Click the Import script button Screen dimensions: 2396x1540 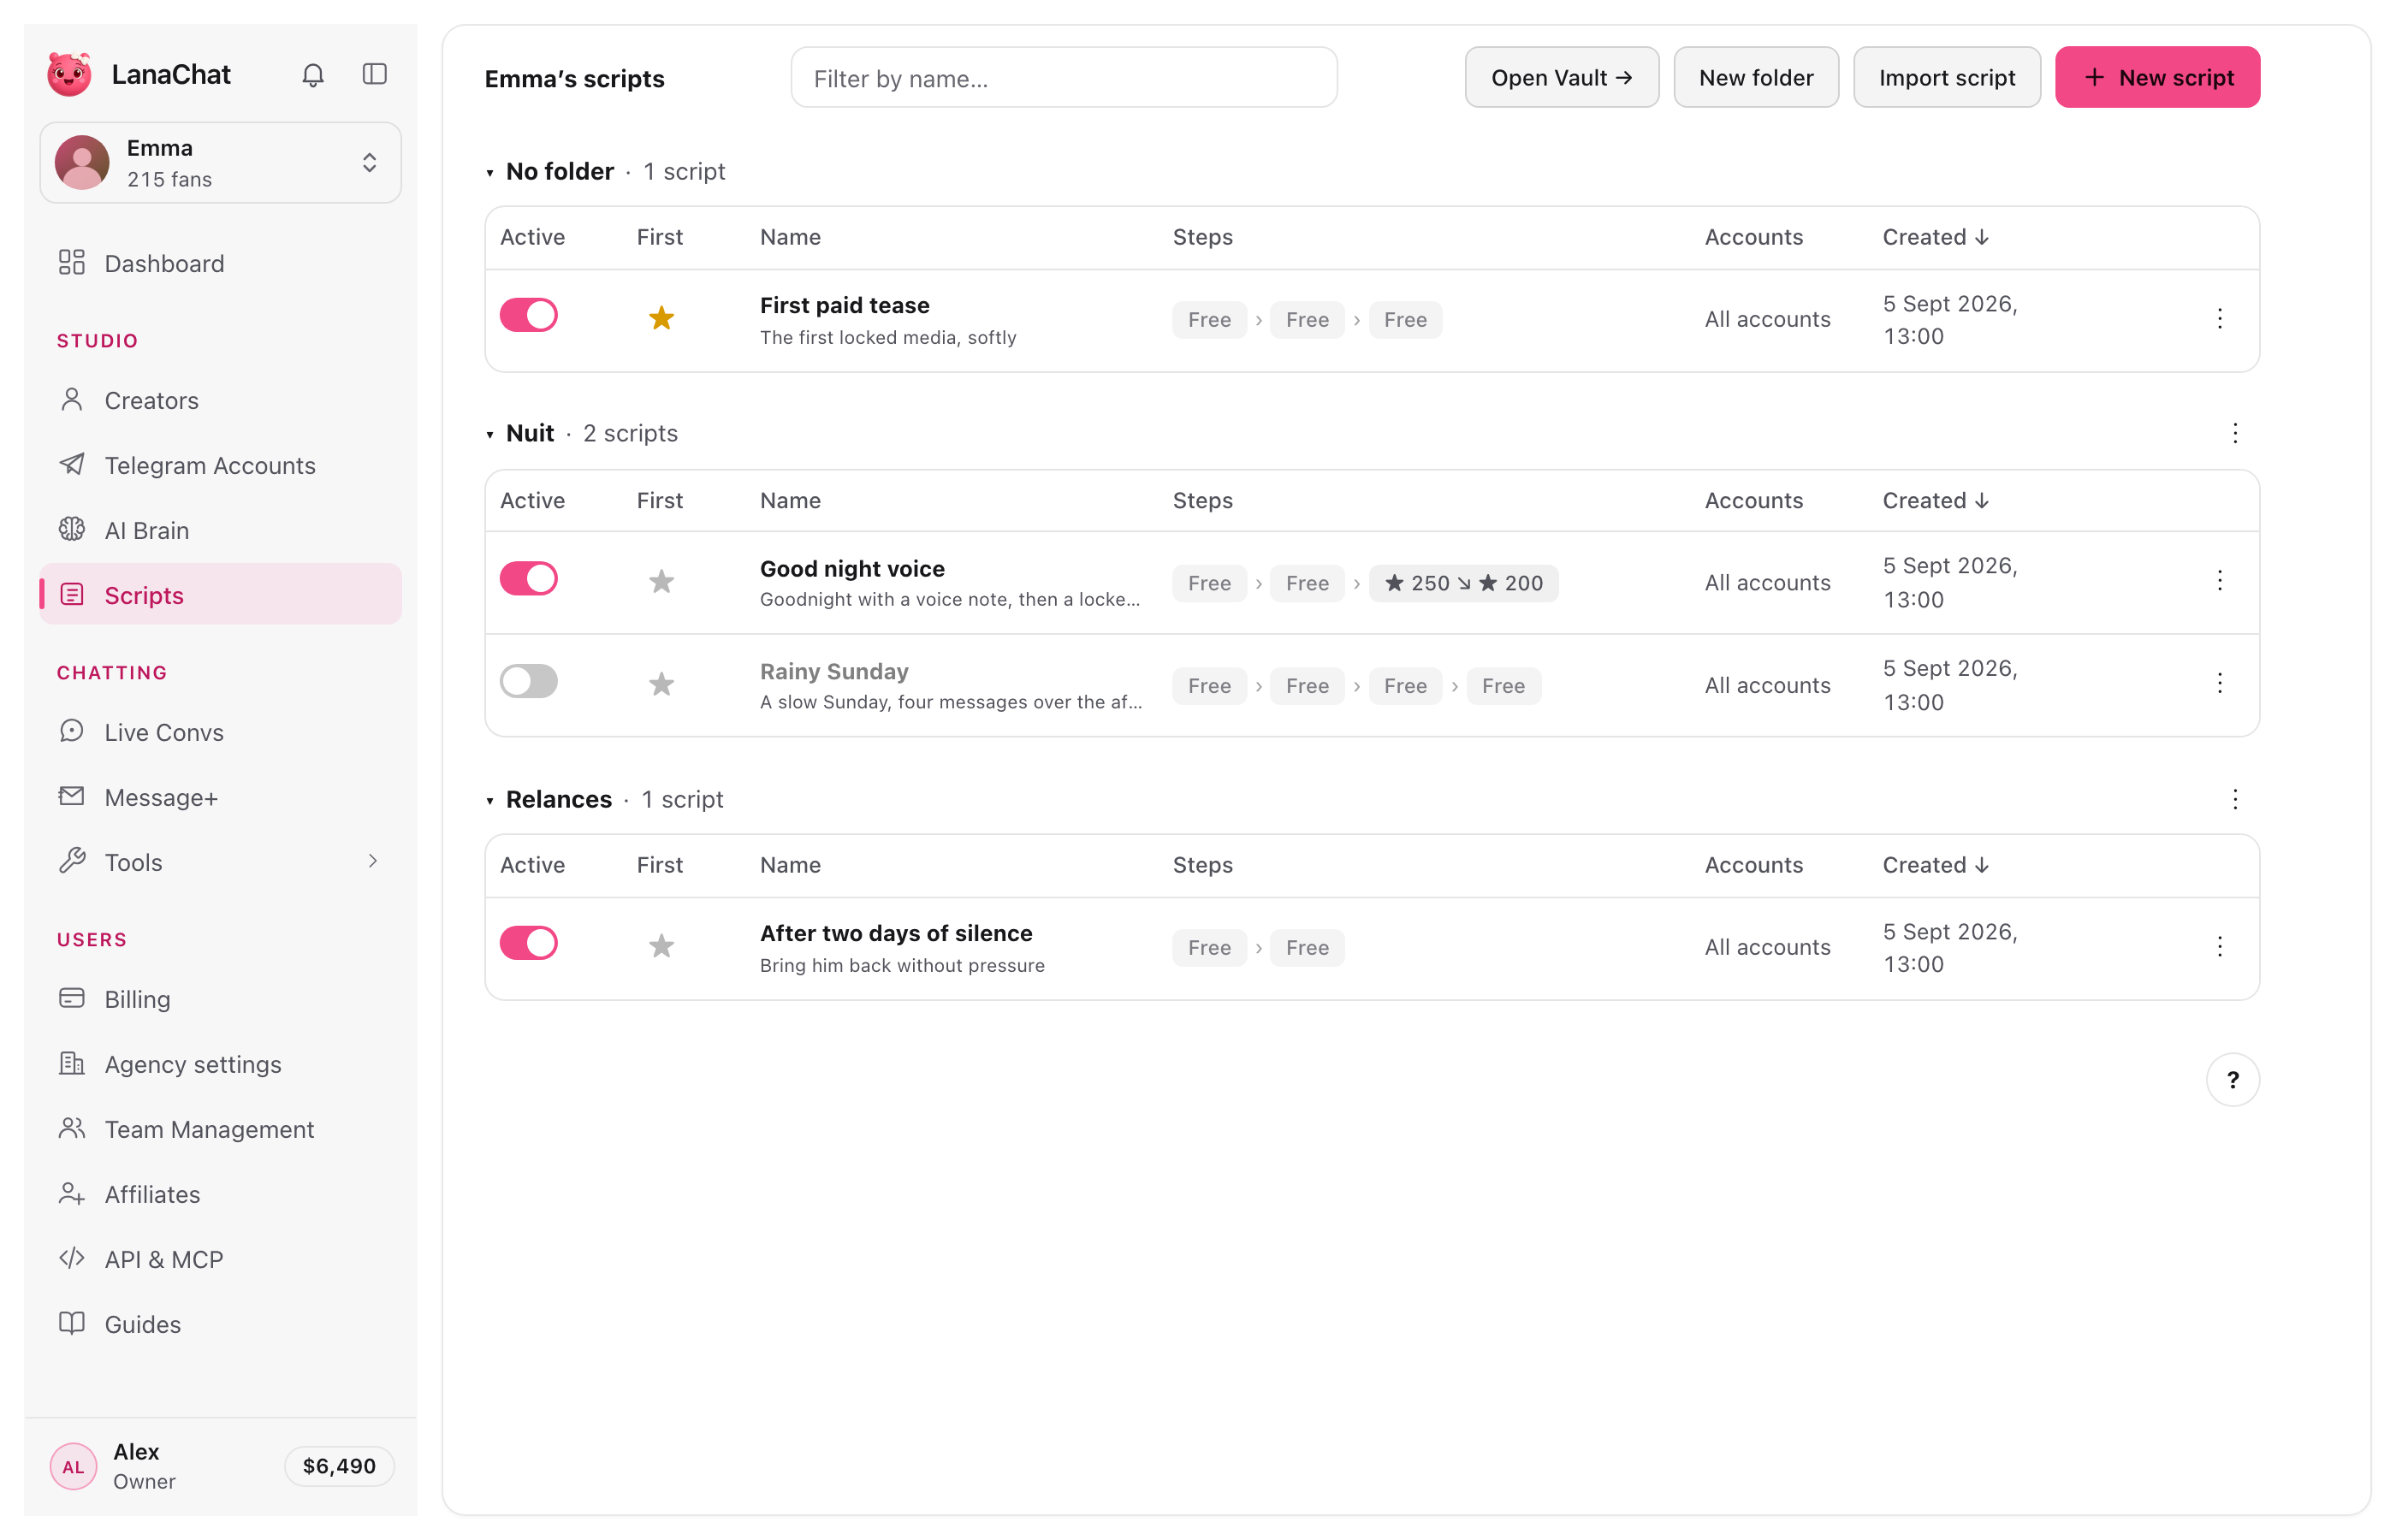coord(1947,77)
